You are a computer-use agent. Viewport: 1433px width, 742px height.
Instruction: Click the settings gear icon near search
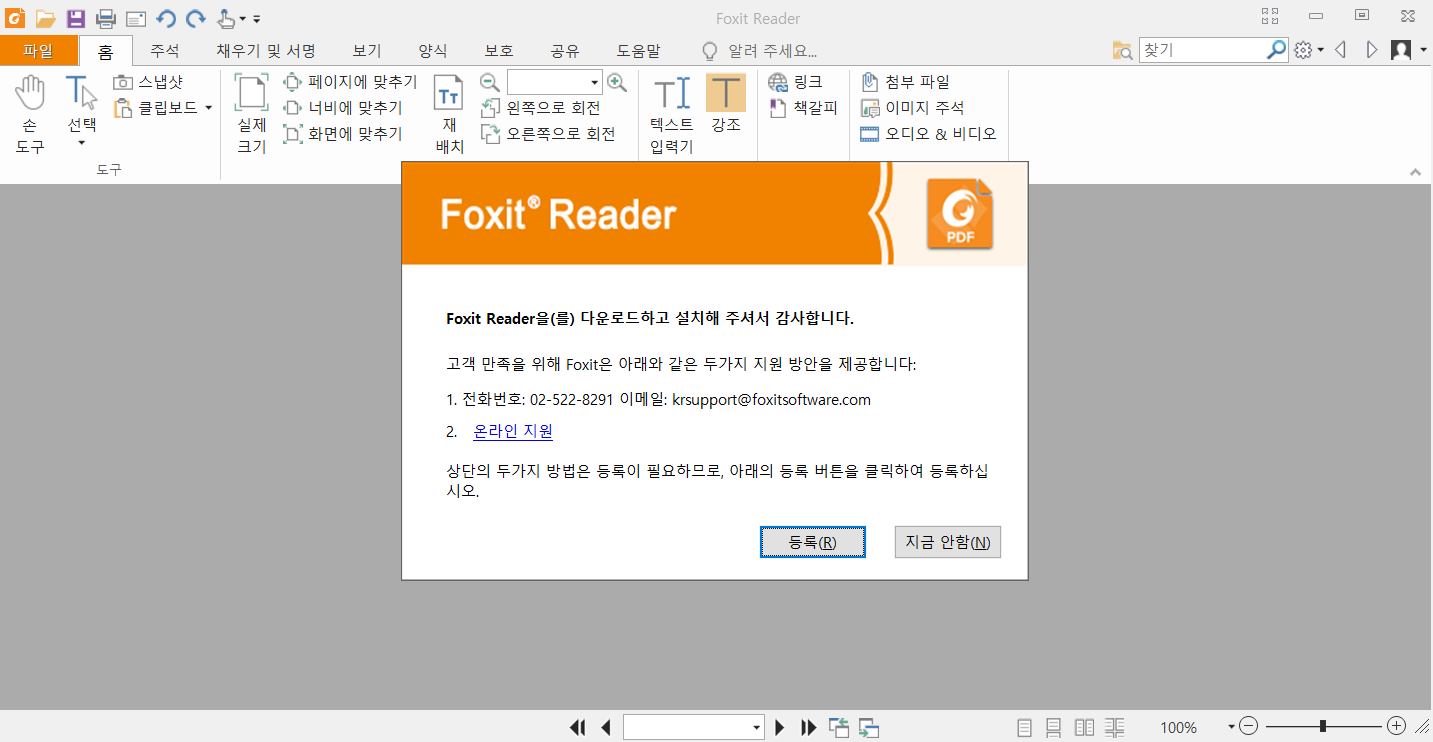pyautogui.click(x=1303, y=50)
